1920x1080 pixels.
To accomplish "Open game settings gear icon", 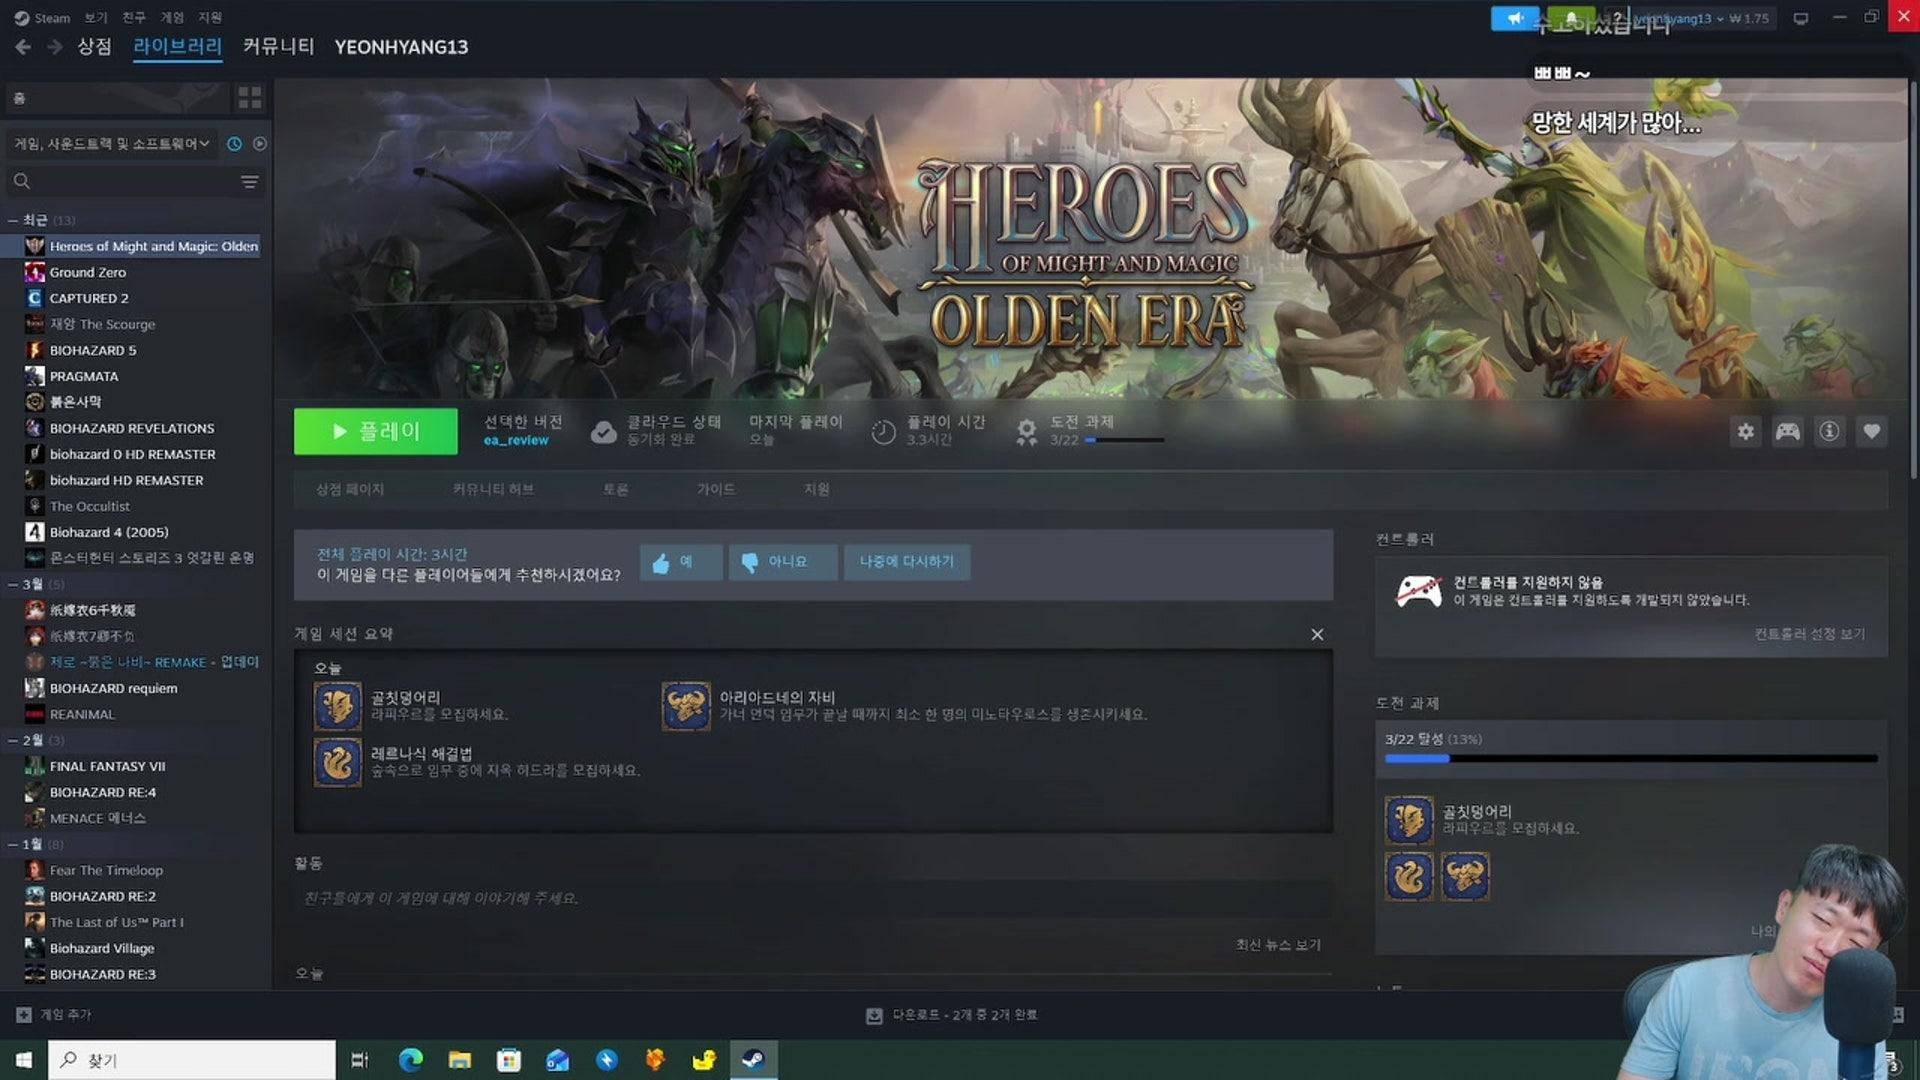I will (1745, 431).
